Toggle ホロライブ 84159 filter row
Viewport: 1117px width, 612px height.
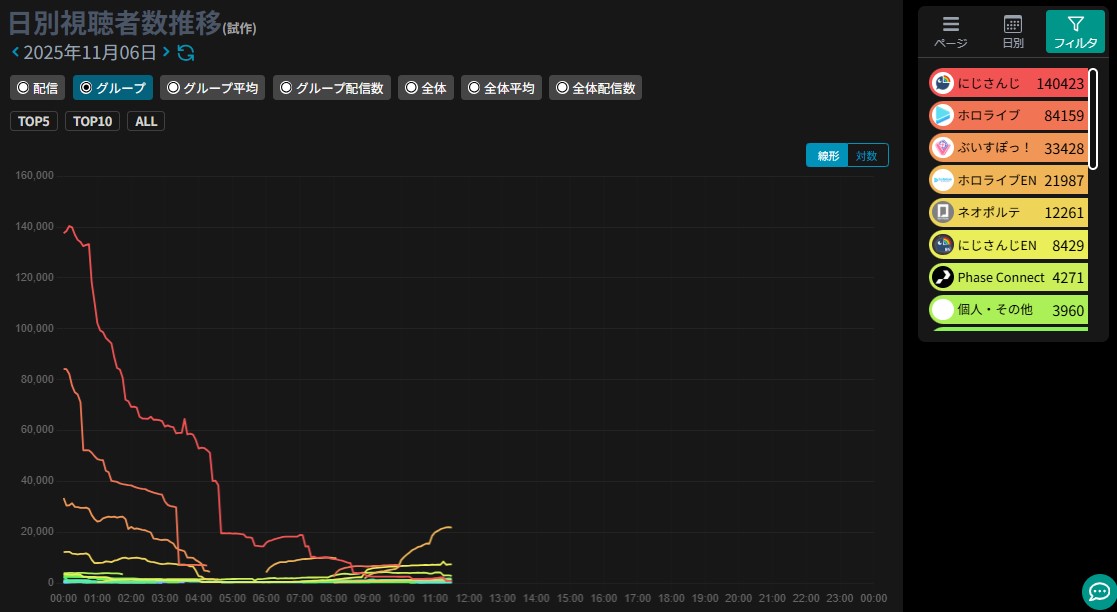coord(1009,115)
